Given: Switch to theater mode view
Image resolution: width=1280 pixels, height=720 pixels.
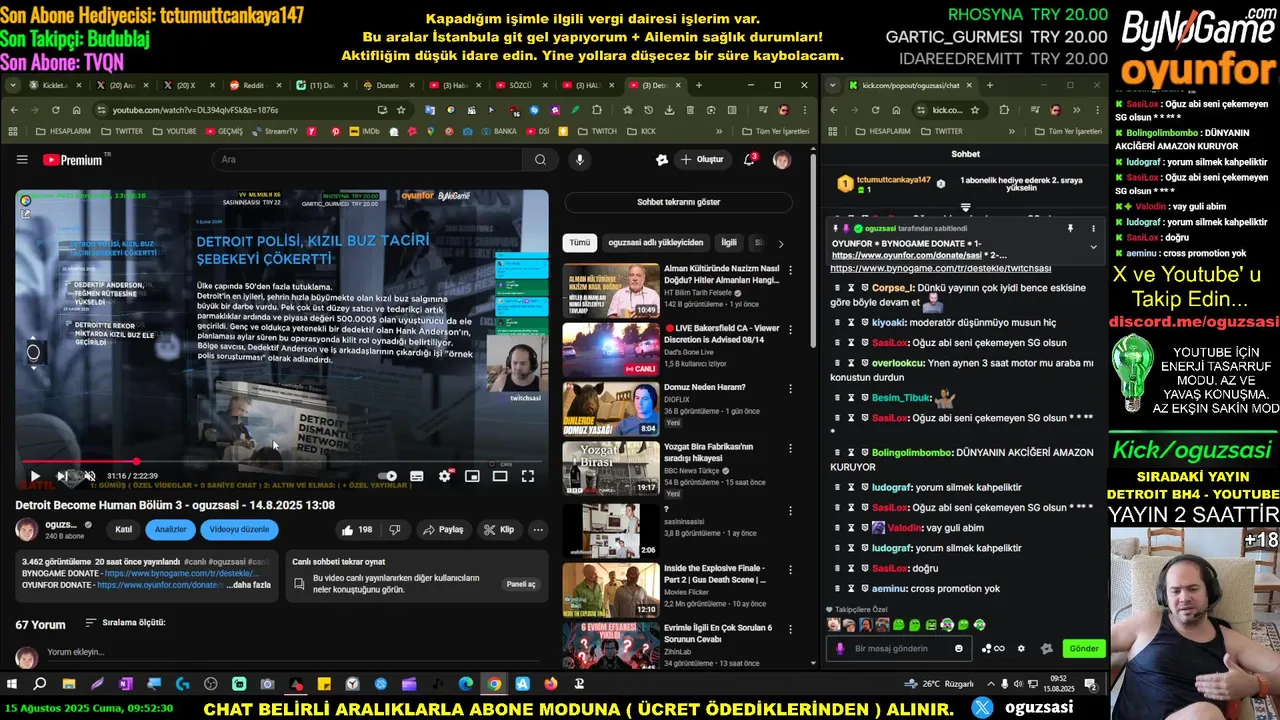Looking at the screenshot, I should 500,476.
